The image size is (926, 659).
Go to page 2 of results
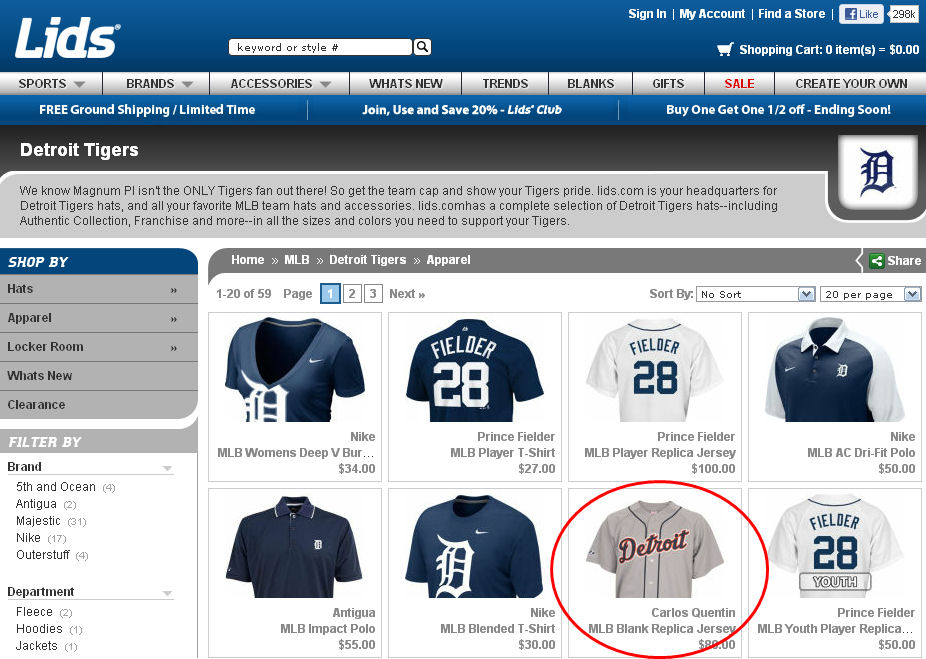coord(352,293)
